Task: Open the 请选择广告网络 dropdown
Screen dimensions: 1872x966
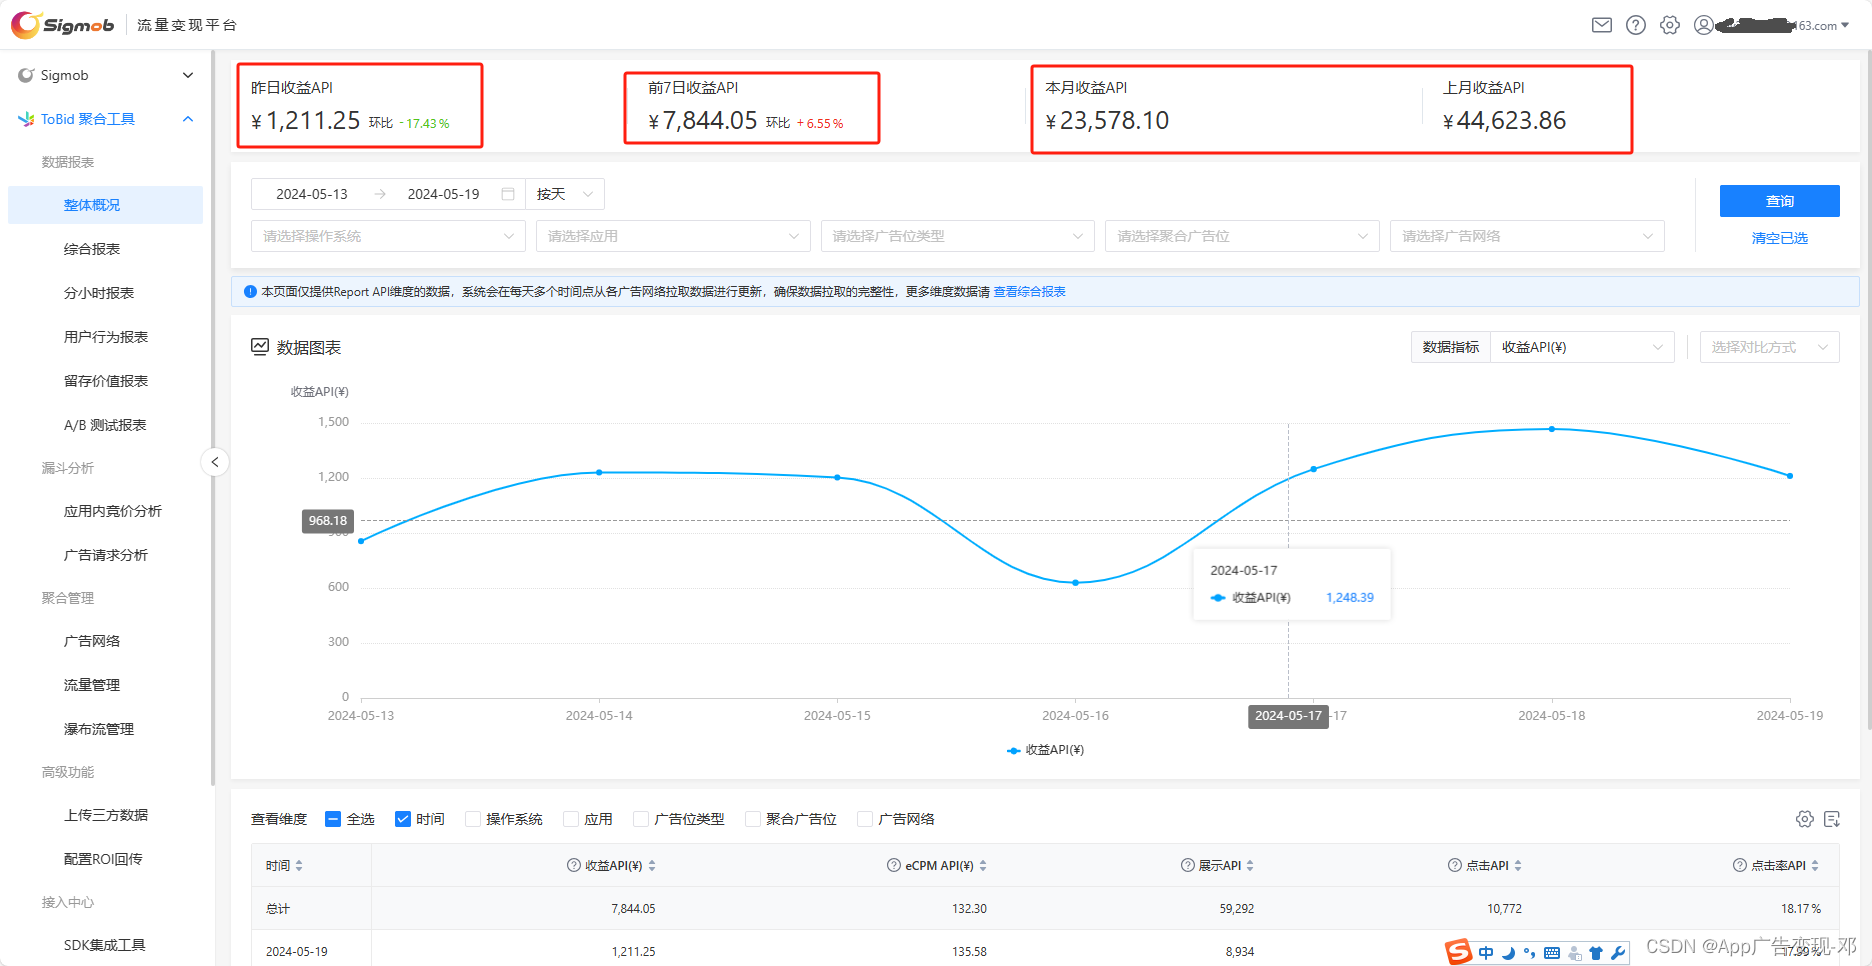Action: coord(1528,236)
